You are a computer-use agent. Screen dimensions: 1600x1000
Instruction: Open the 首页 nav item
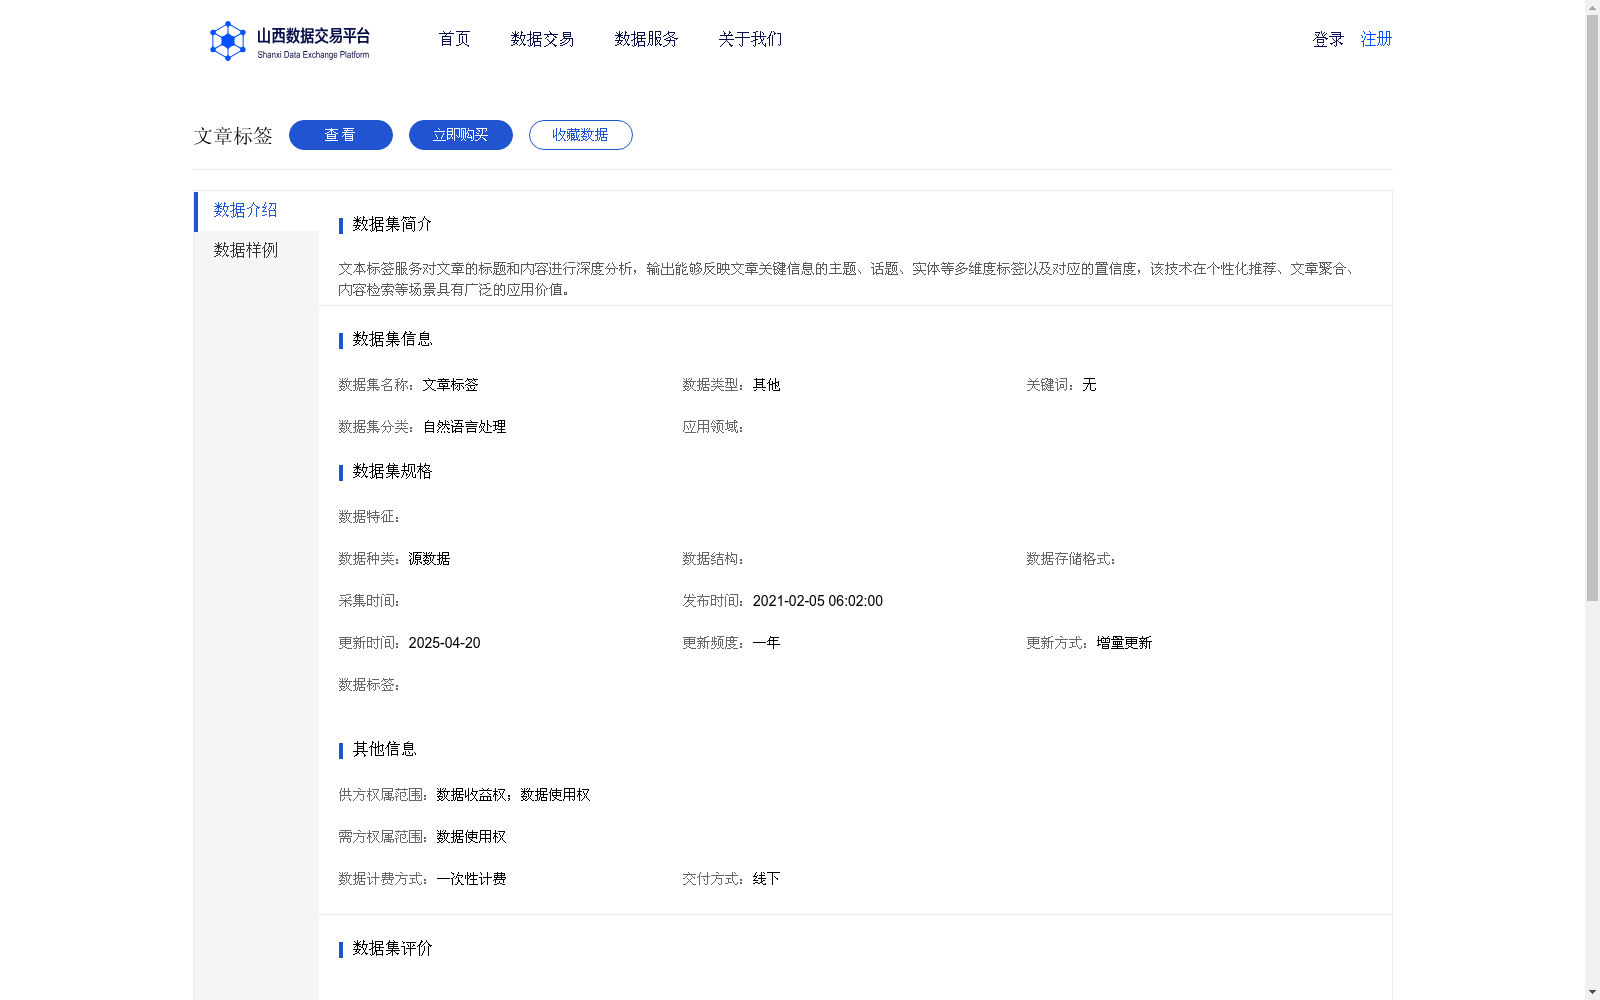(x=454, y=39)
